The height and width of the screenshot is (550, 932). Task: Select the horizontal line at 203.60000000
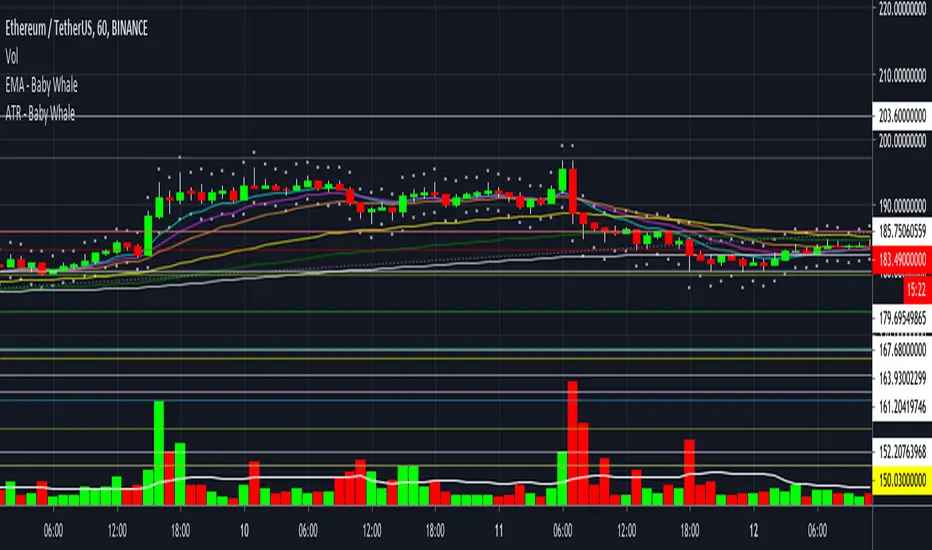coord(436,117)
